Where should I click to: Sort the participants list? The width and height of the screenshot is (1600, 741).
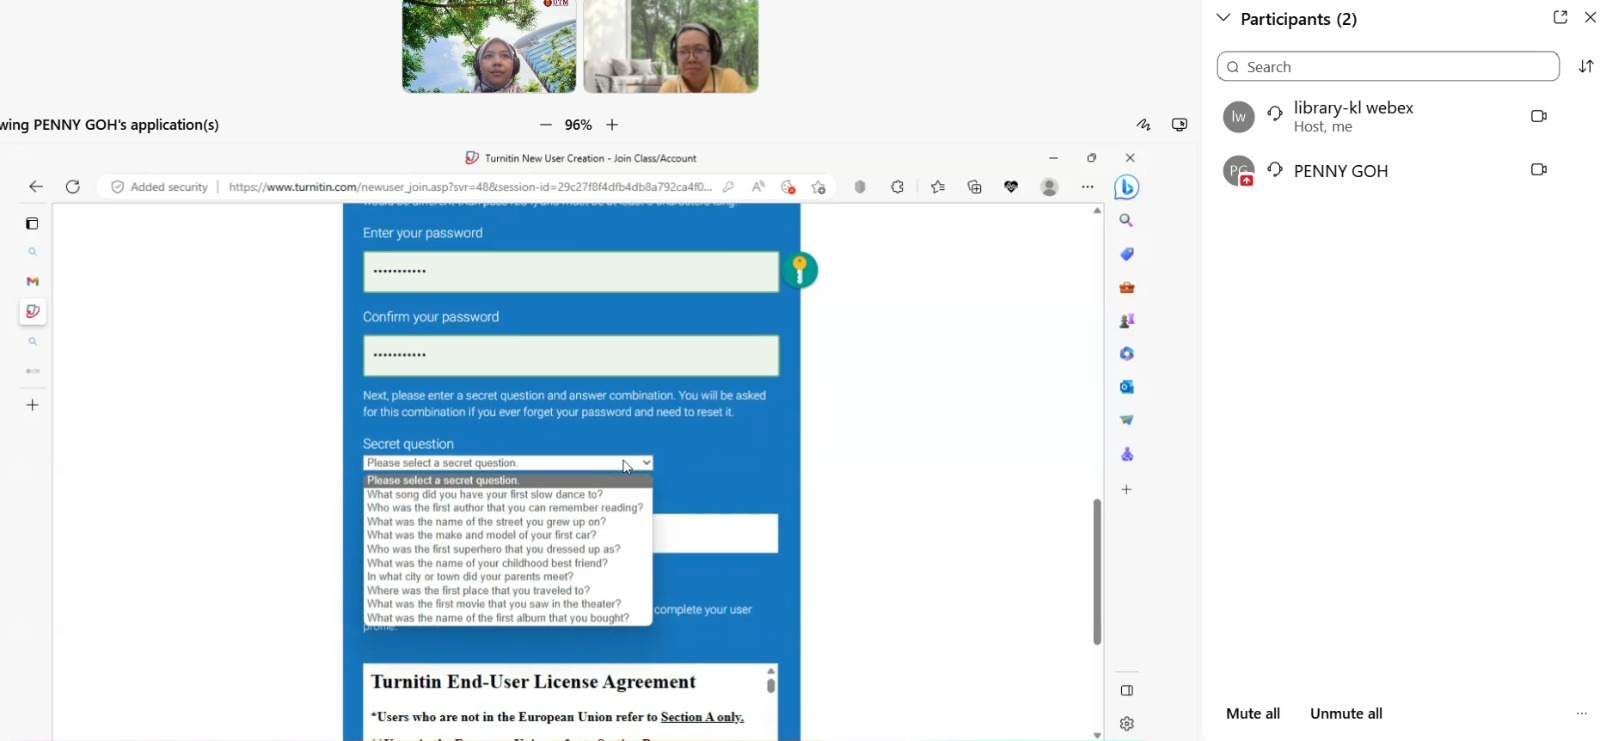click(1586, 67)
